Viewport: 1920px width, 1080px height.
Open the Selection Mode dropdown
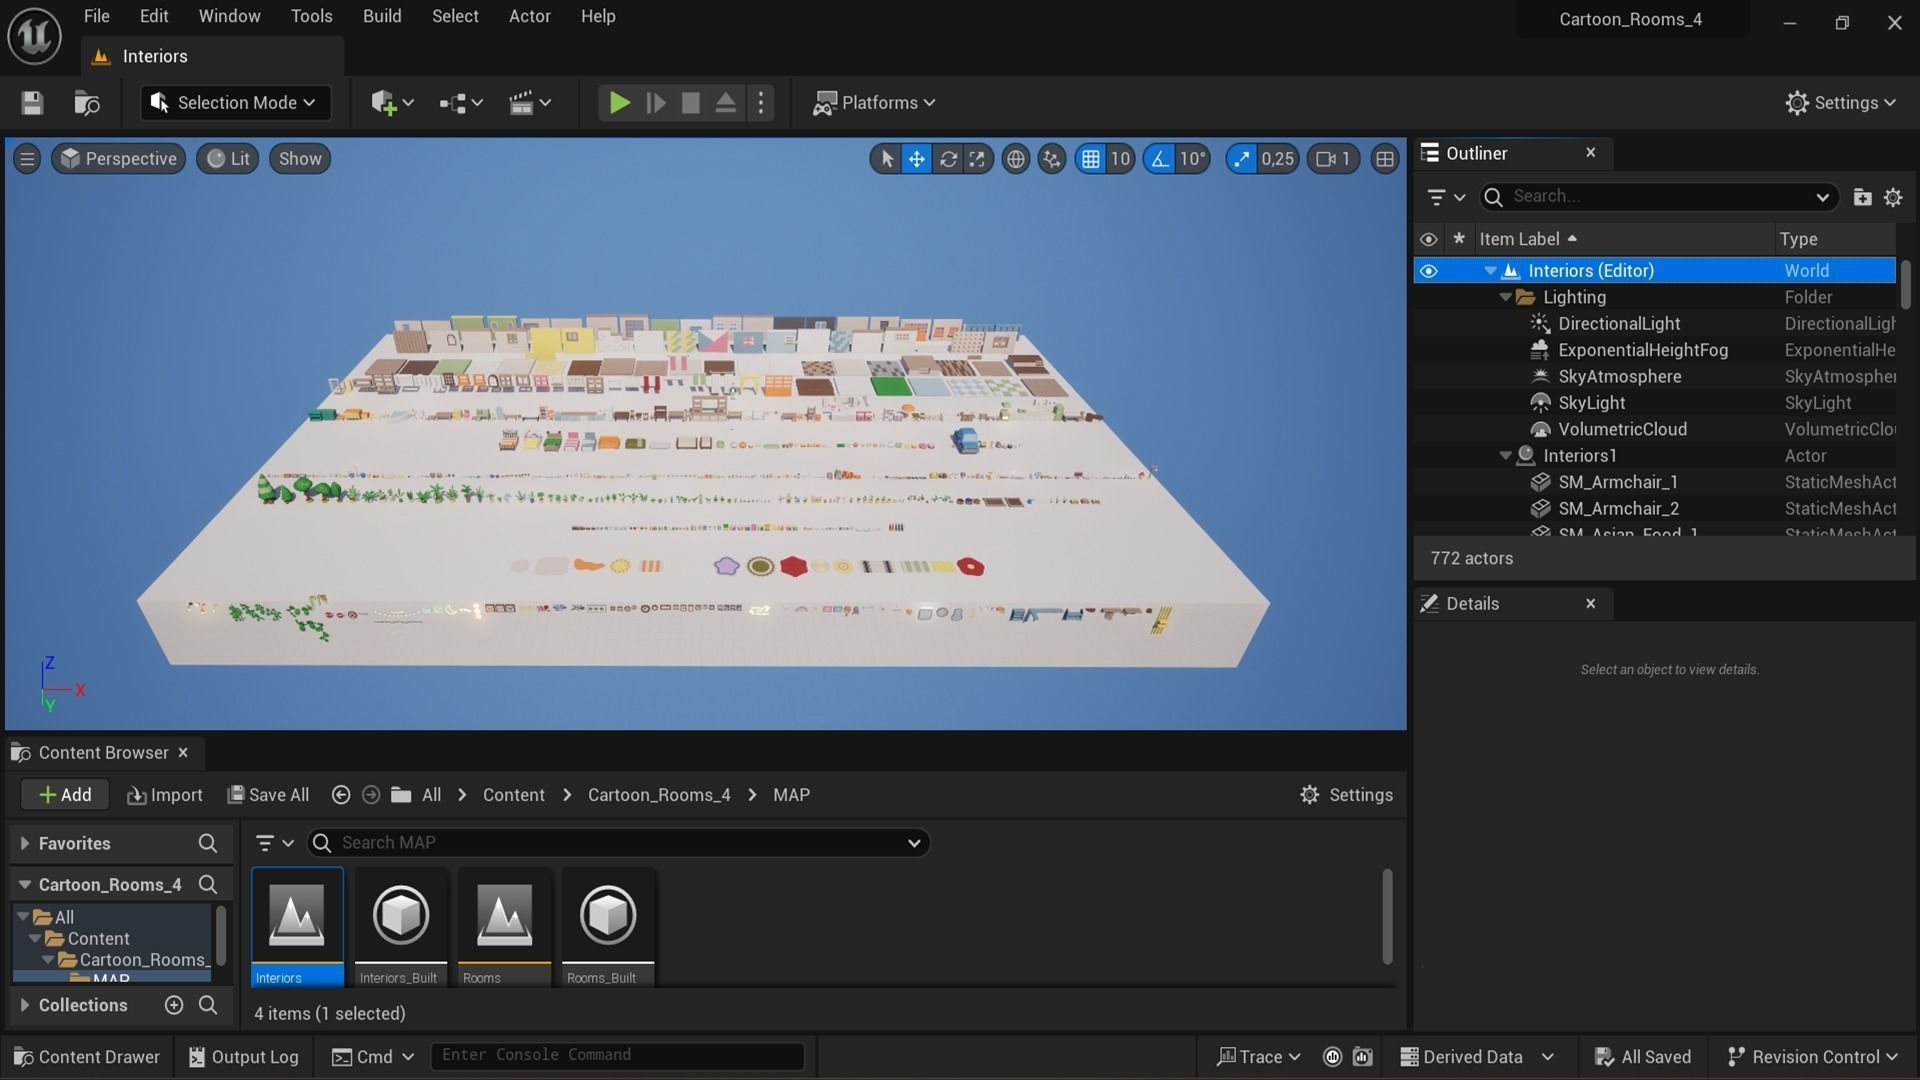[x=235, y=103]
